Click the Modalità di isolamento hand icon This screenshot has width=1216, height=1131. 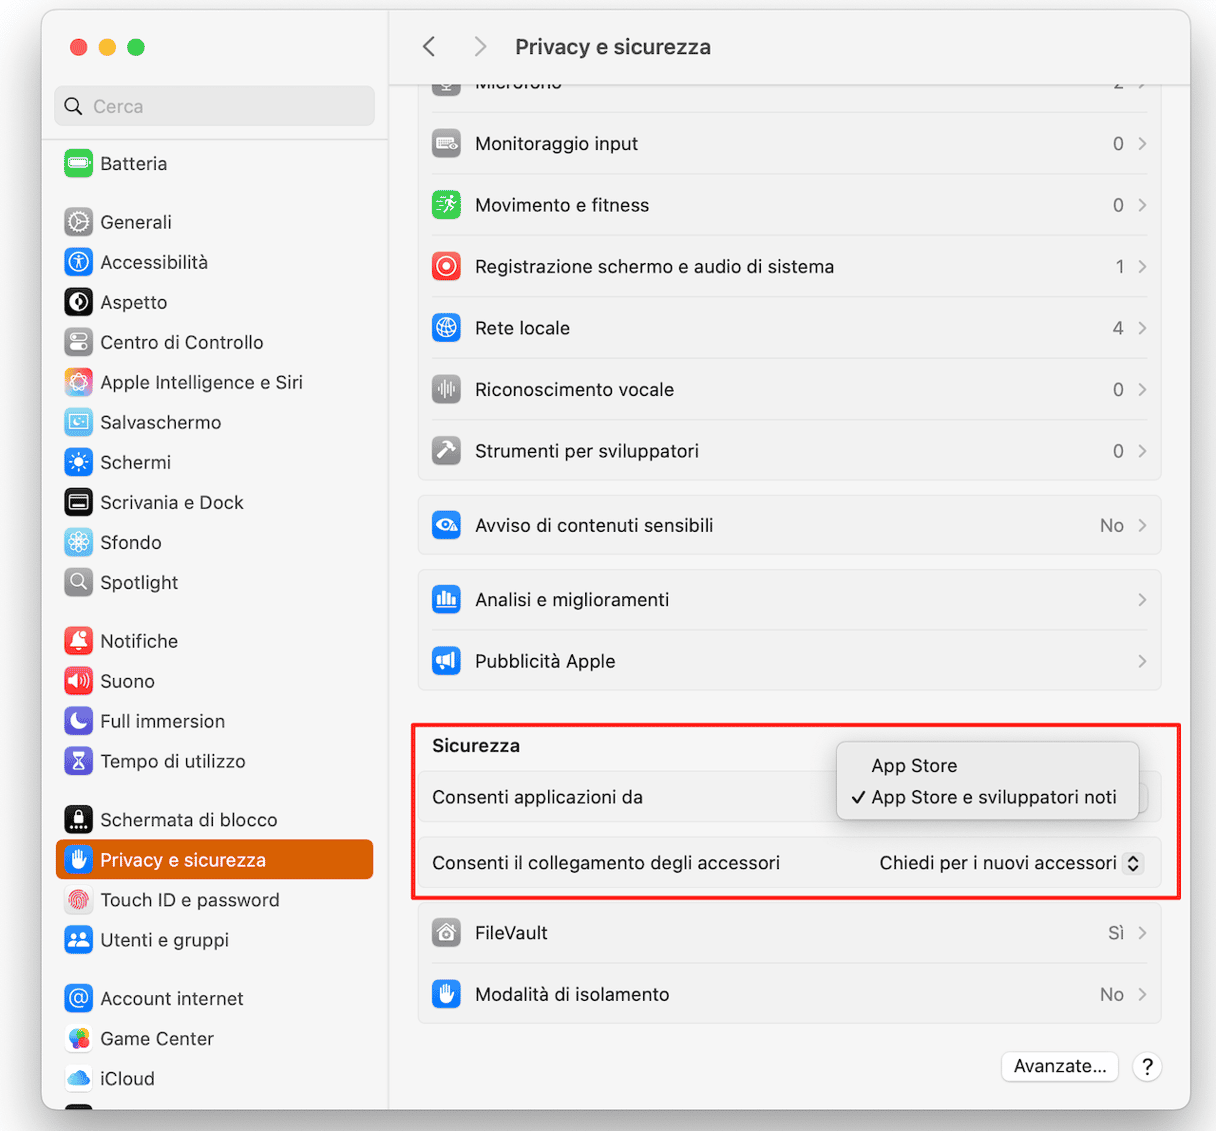[x=446, y=994]
